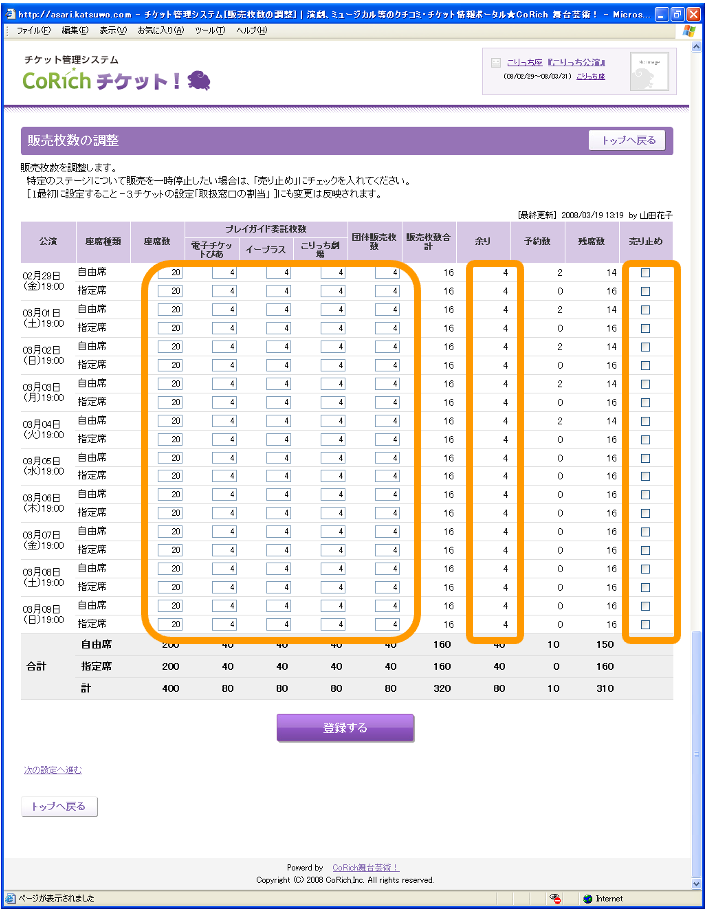Click イープラス field for 03月01日 自由席
Screen dimensions: 708x910
pos(279,310)
